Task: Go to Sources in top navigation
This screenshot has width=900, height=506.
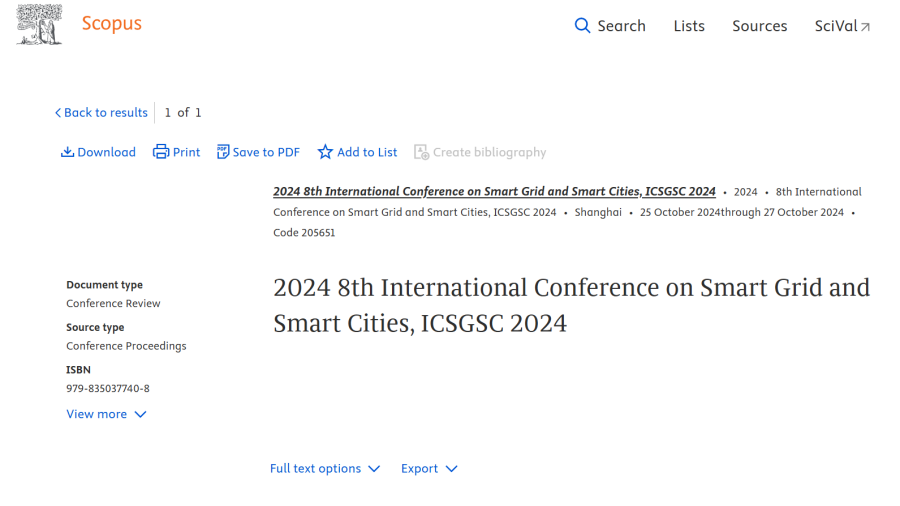Action: point(759,26)
